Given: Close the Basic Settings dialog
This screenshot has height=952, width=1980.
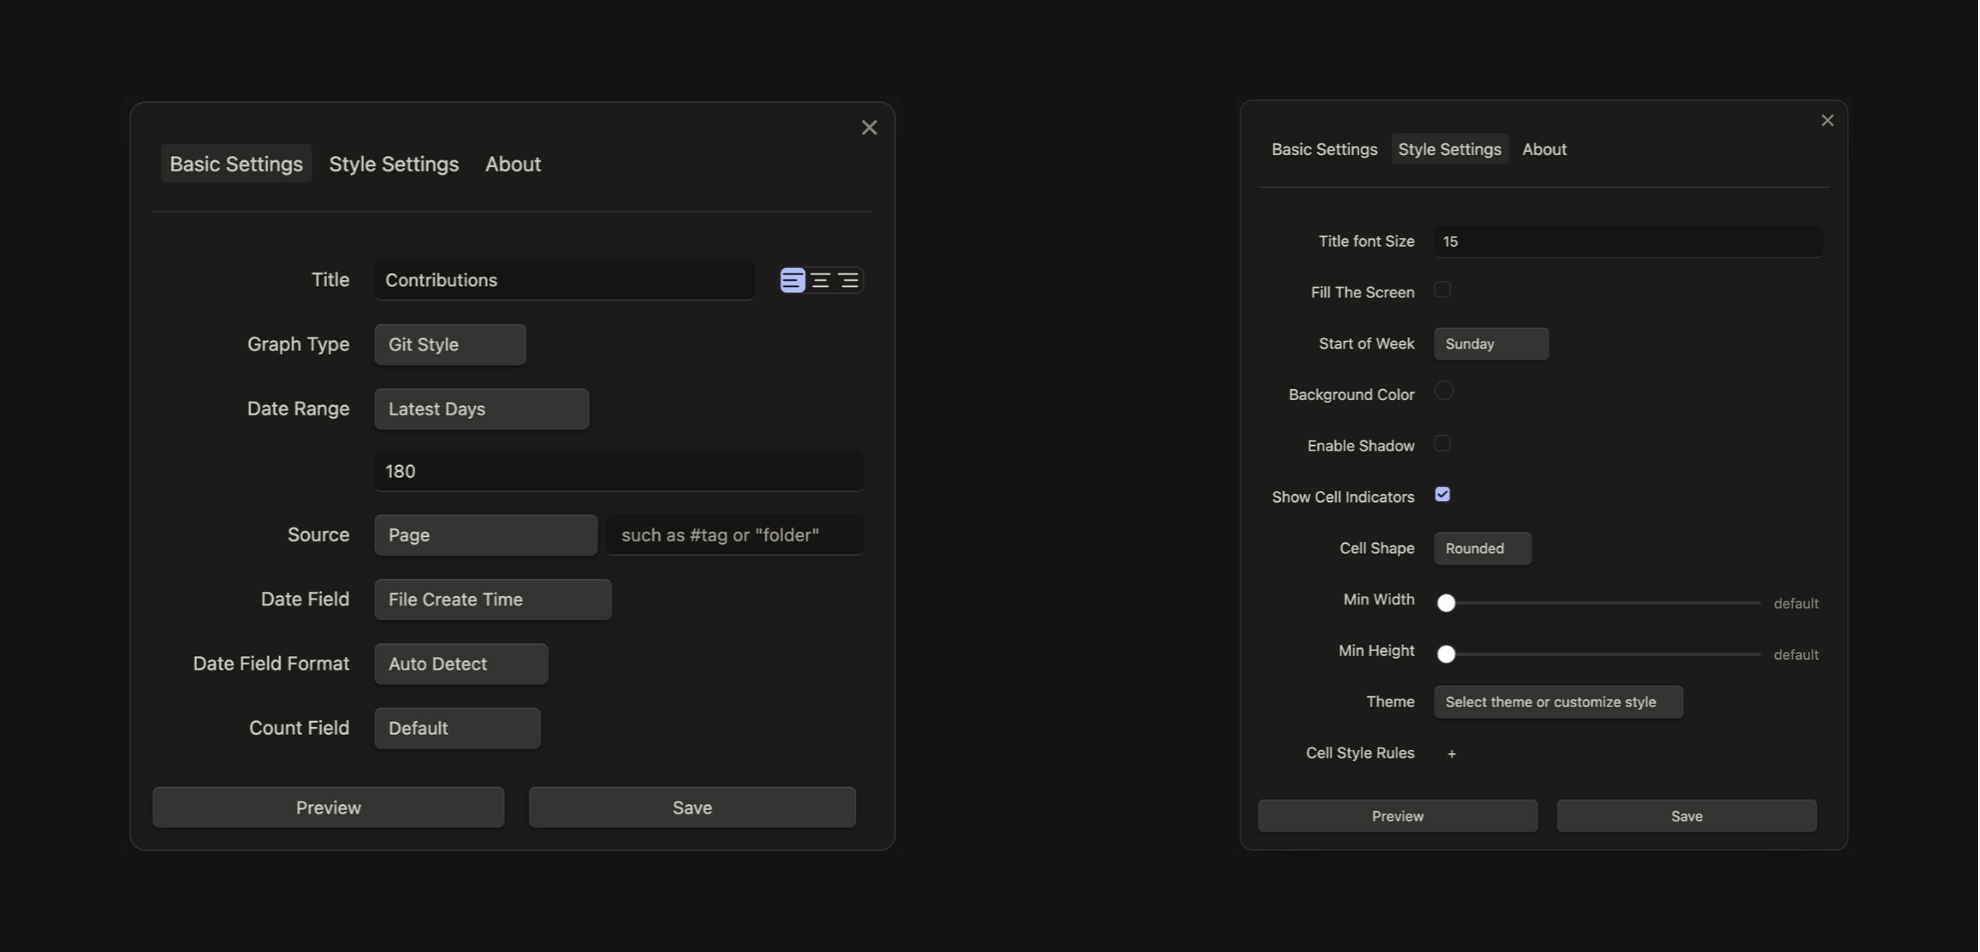Looking at the screenshot, I should click(x=869, y=127).
